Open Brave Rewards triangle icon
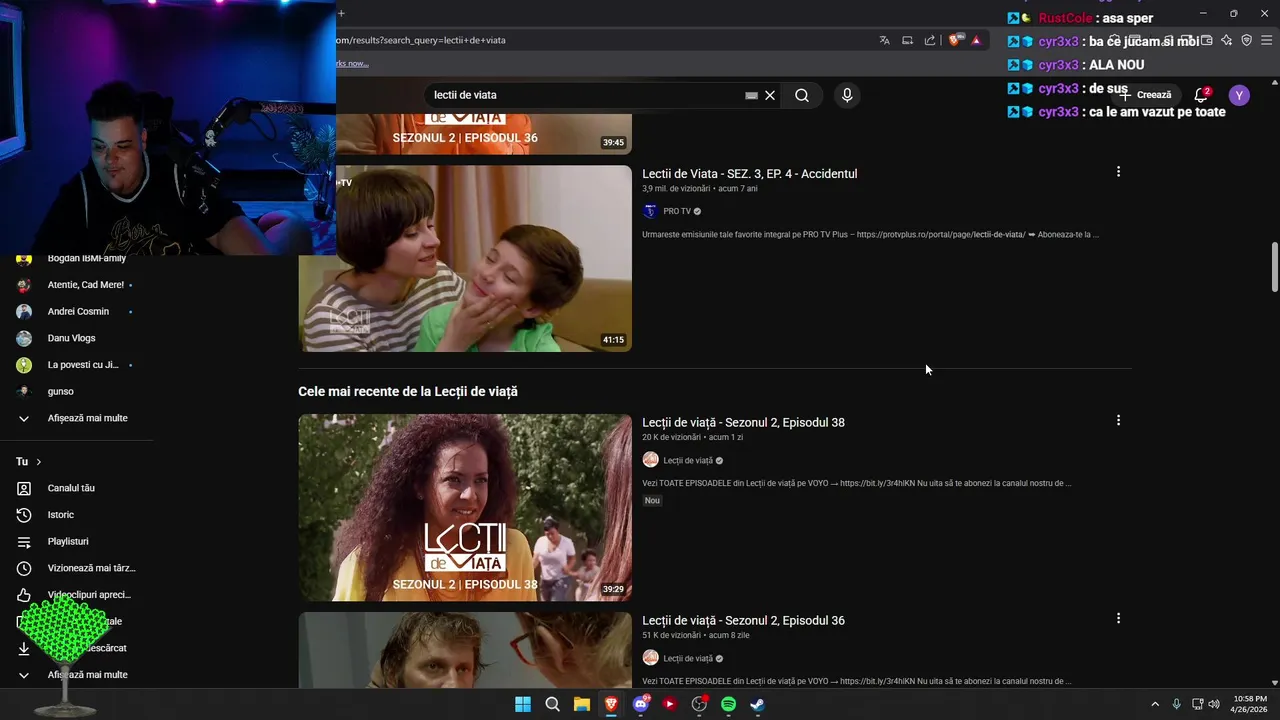This screenshot has height=720, width=1280. click(x=976, y=40)
